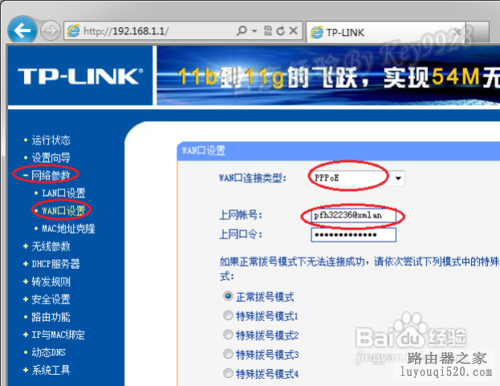Open the LAN口设置 submenu item
Screen dimensions: 500x386
(63, 193)
